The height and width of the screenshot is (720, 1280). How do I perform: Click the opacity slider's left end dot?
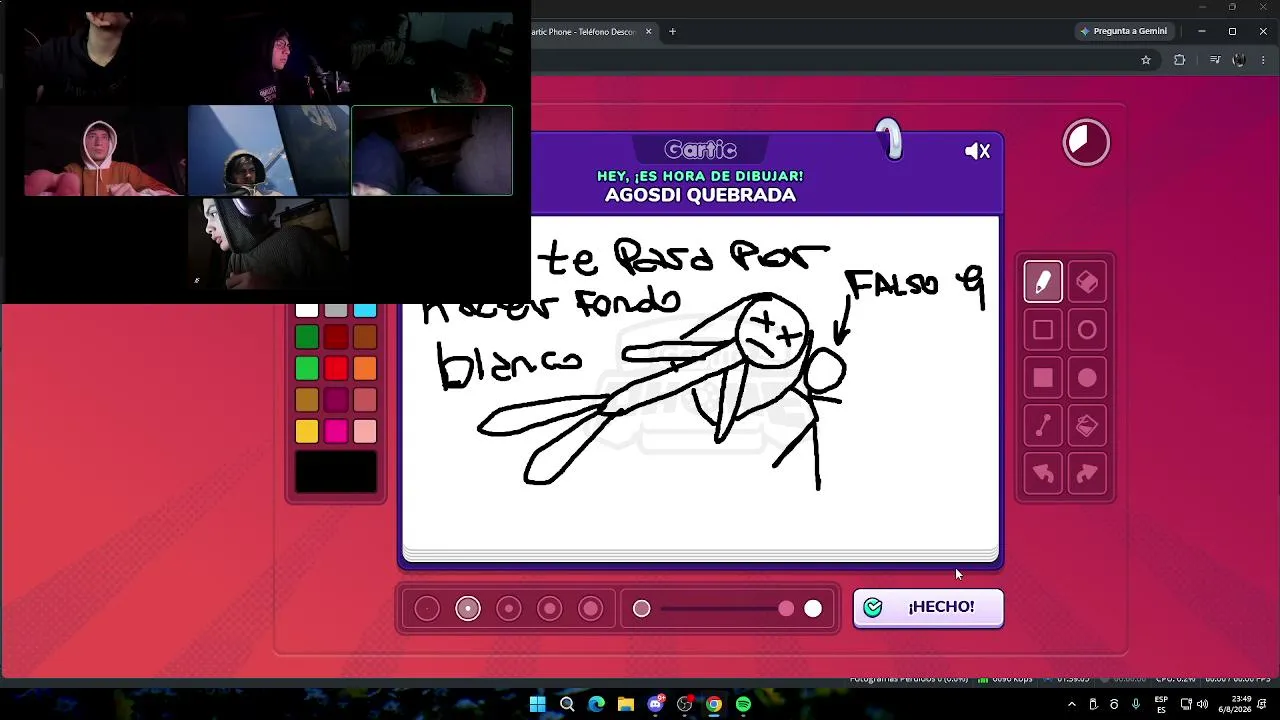[642, 608]
